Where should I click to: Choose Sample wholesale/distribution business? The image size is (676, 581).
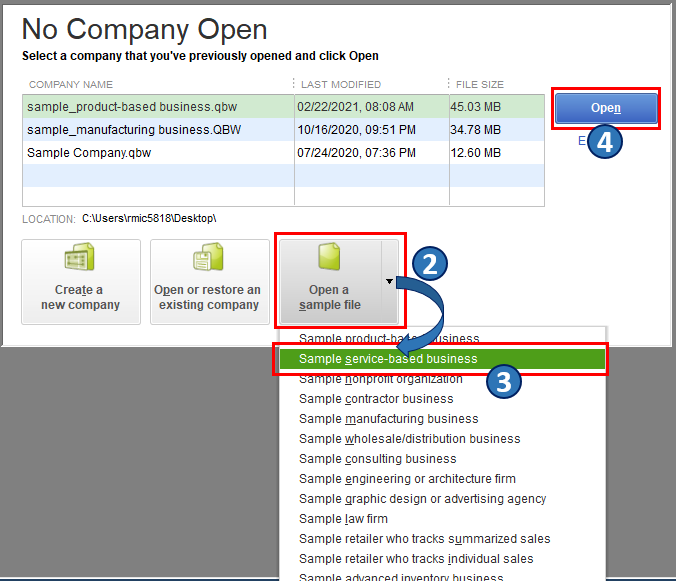click(x=409, y=439)
